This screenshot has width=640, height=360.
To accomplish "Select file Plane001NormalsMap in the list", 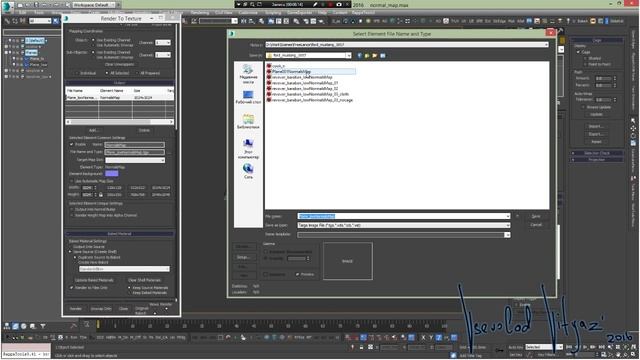I will tap(291, 71).
